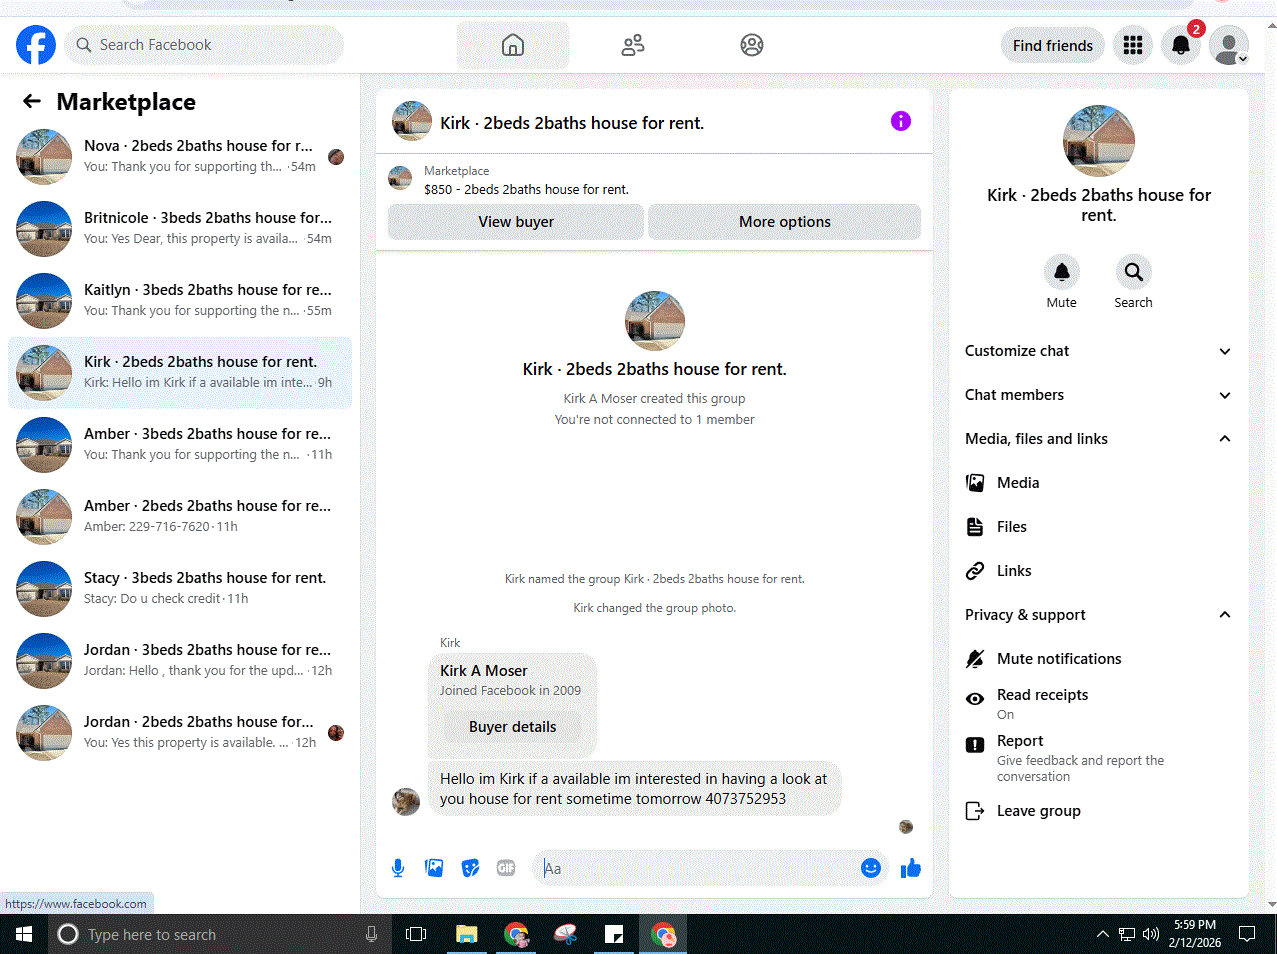1277x954 pixels.
Task: Click the Buyer details button
Action: [513, 727]
